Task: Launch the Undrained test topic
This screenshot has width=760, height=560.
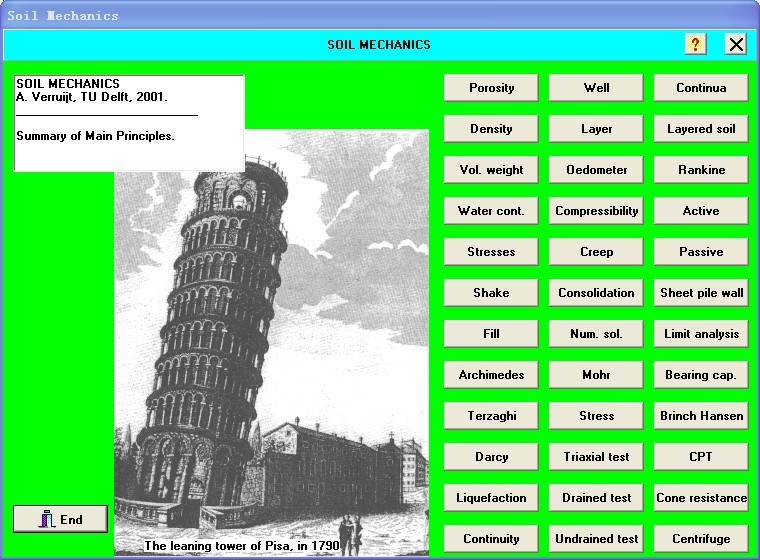Action: 596,539
